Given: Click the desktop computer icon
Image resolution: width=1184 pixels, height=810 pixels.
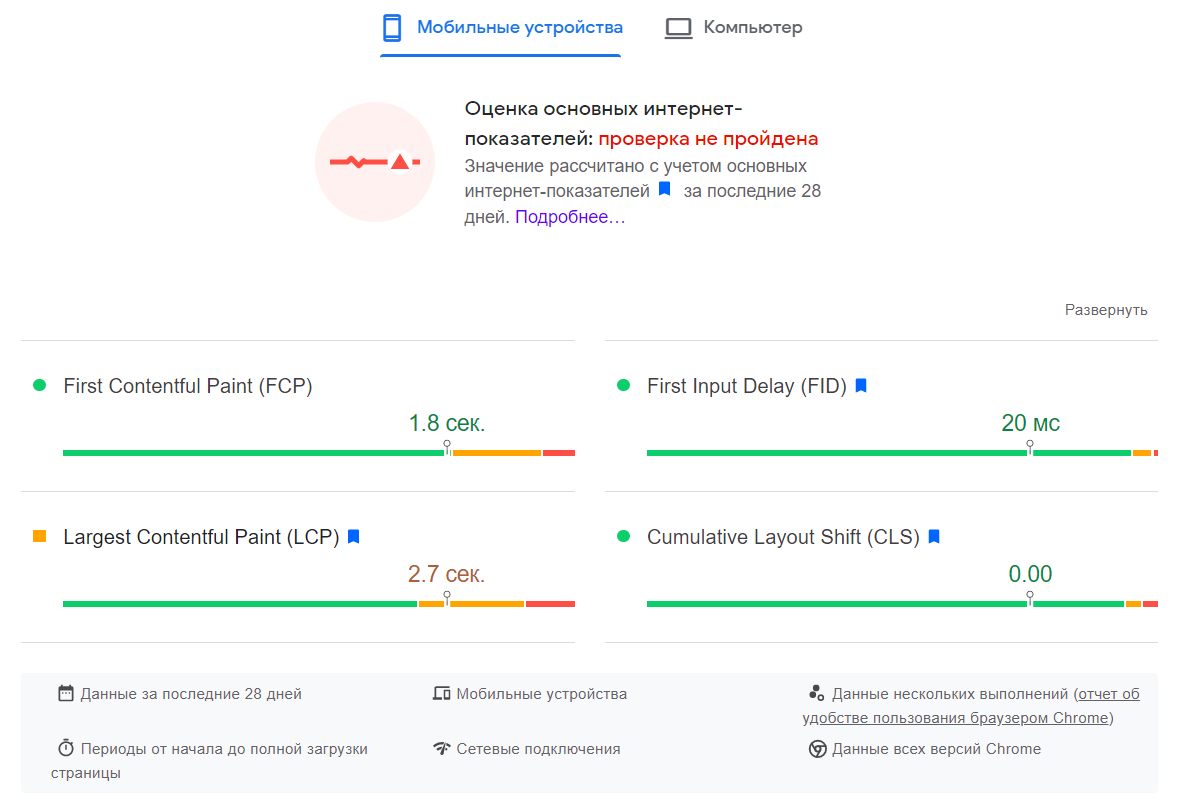Looking at the screenshot, I should (x=679, y=28).
